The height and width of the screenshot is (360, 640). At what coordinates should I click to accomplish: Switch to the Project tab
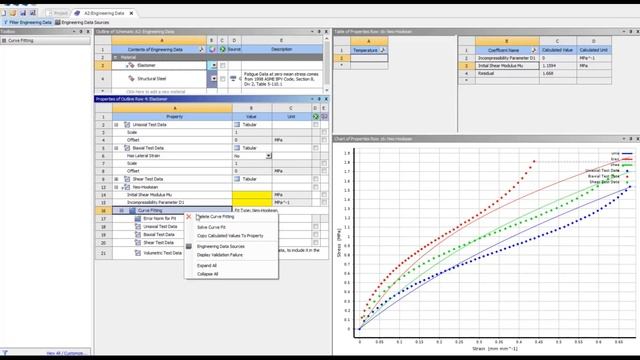[58, 13]
